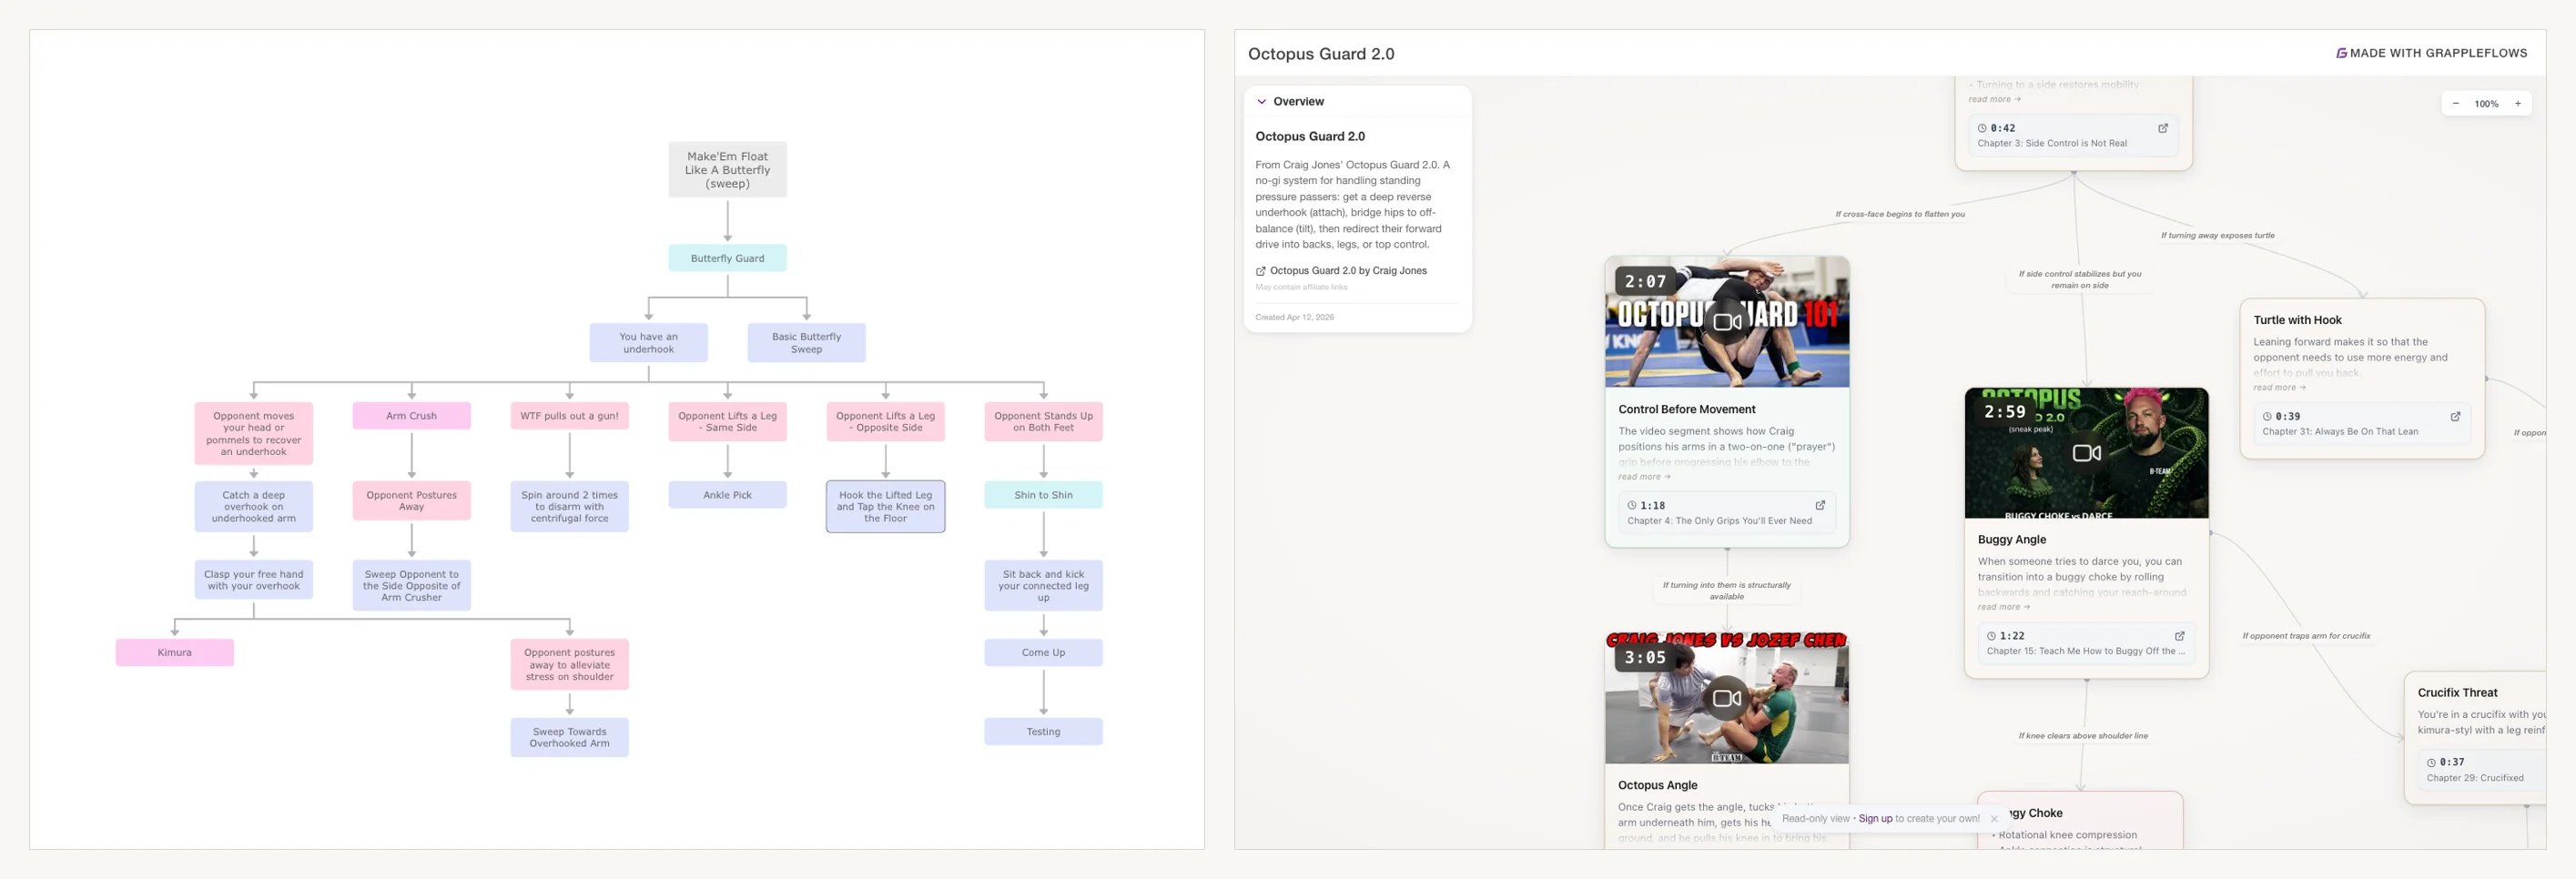Click the 'If turning away exposes turtle' label

pos(2217,236)
